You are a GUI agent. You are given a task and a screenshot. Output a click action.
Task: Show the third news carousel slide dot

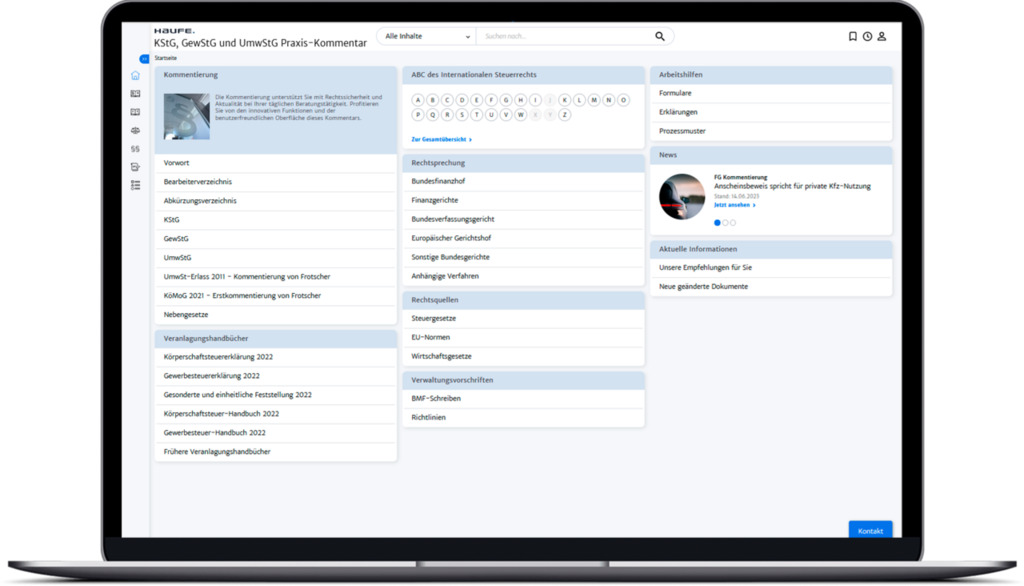pyautogui.click(x=733, y=223)
